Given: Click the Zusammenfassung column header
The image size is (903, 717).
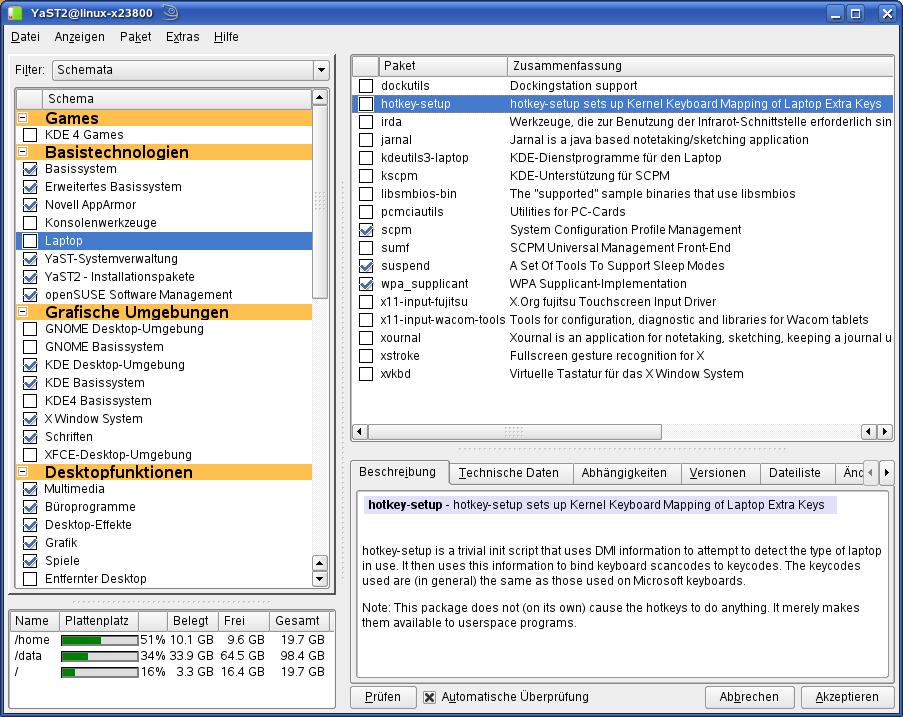Looking at the screenshot, I should pyautogui.click(x=700, y=66).
